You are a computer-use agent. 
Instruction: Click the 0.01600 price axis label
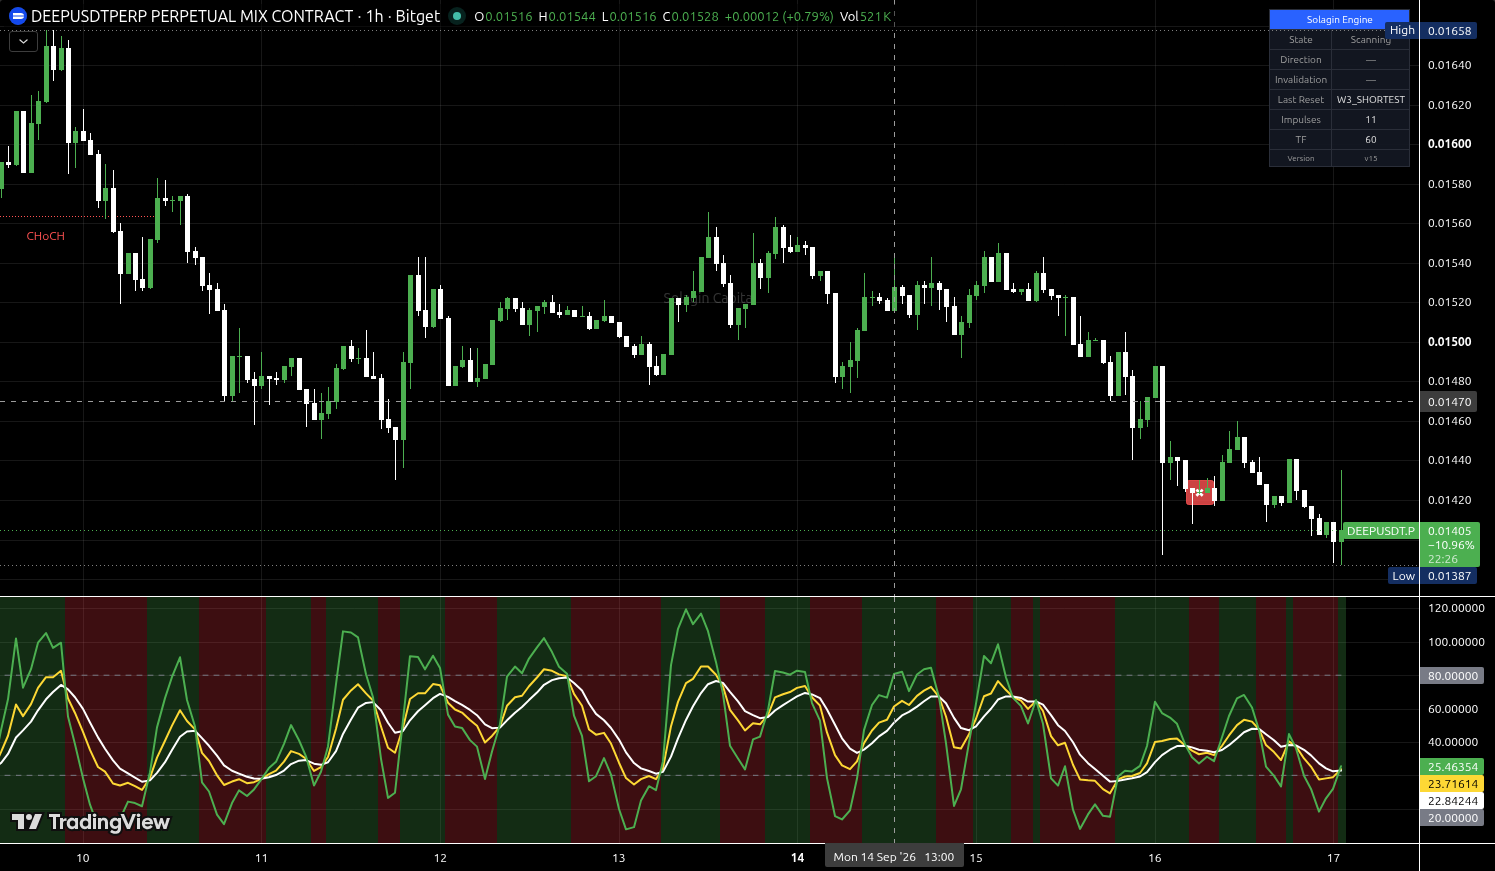point(1449,144)
